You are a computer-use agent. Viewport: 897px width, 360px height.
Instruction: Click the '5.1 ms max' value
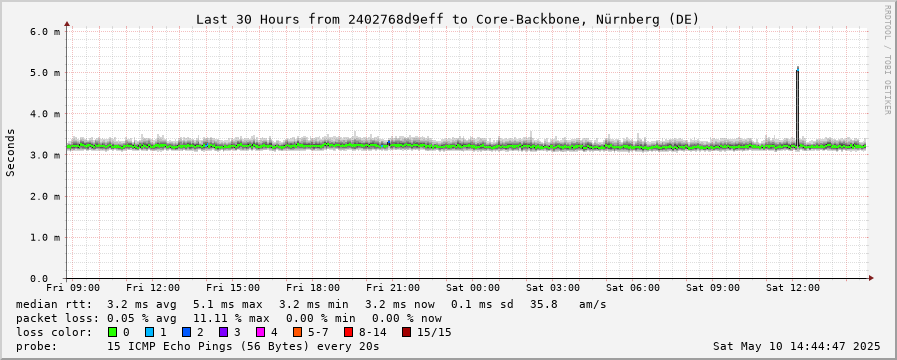point(227,304)
